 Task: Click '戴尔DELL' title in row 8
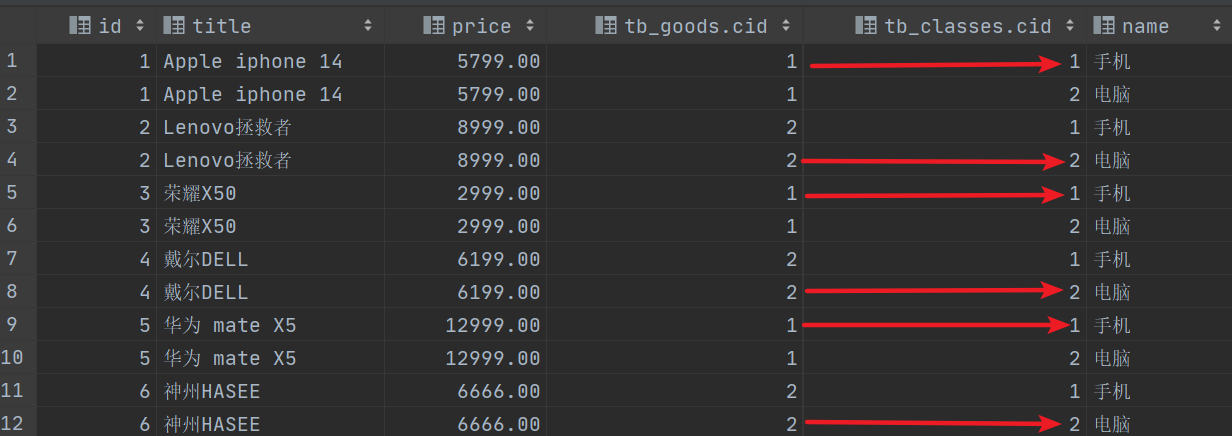(206, 292)
